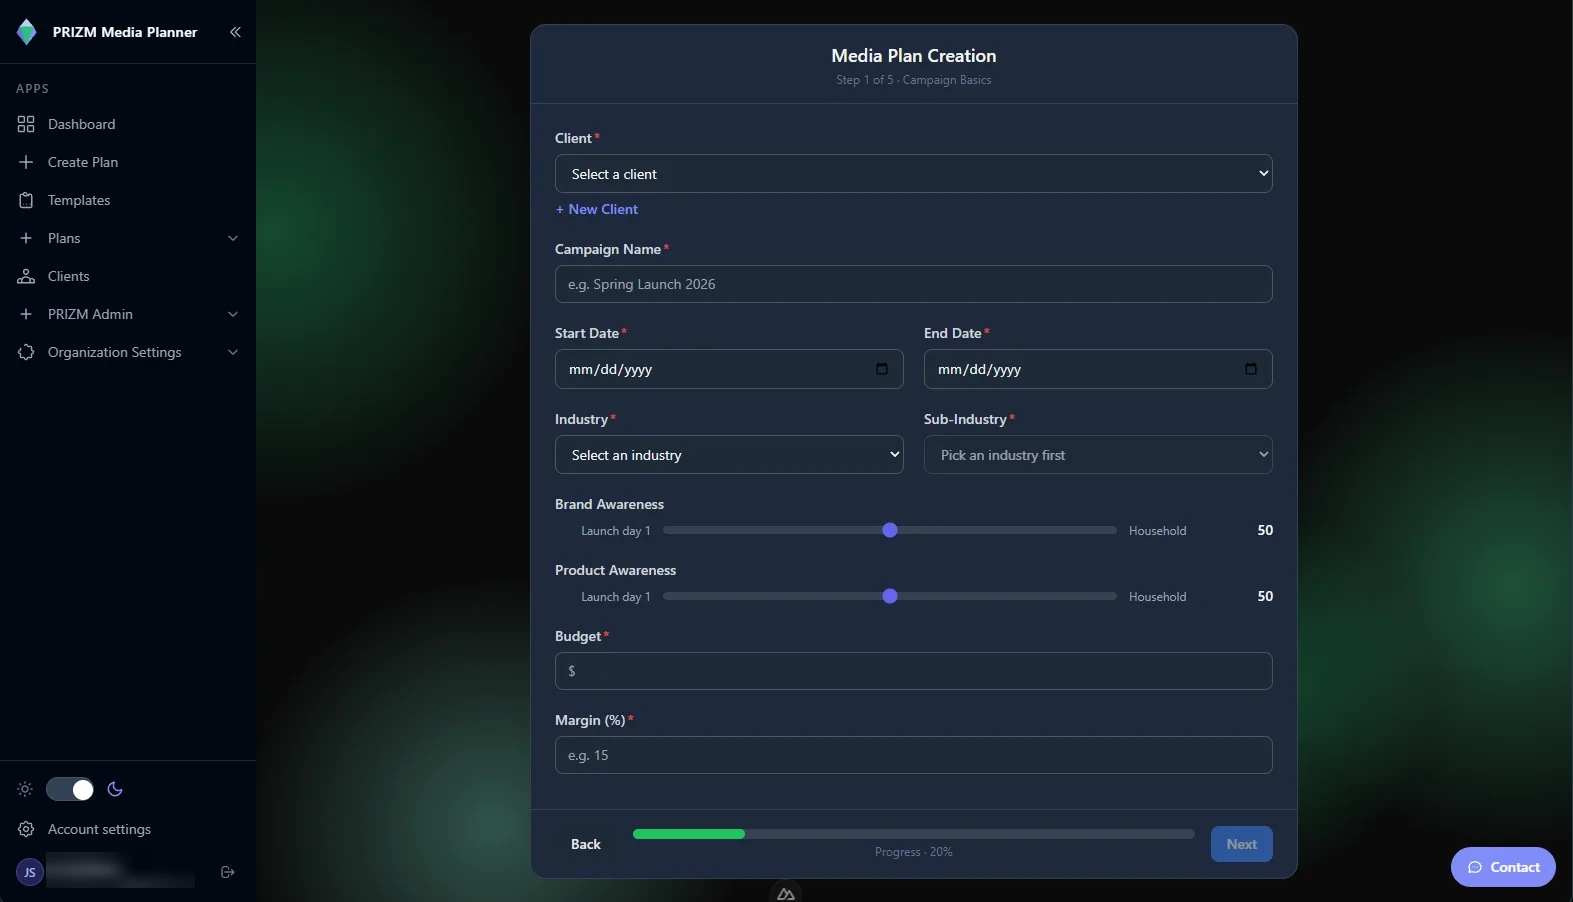Screen dimensions: 1573x902
Task: Click the Start Date mm/dd/yyyy field
Action: pos(729,369)
